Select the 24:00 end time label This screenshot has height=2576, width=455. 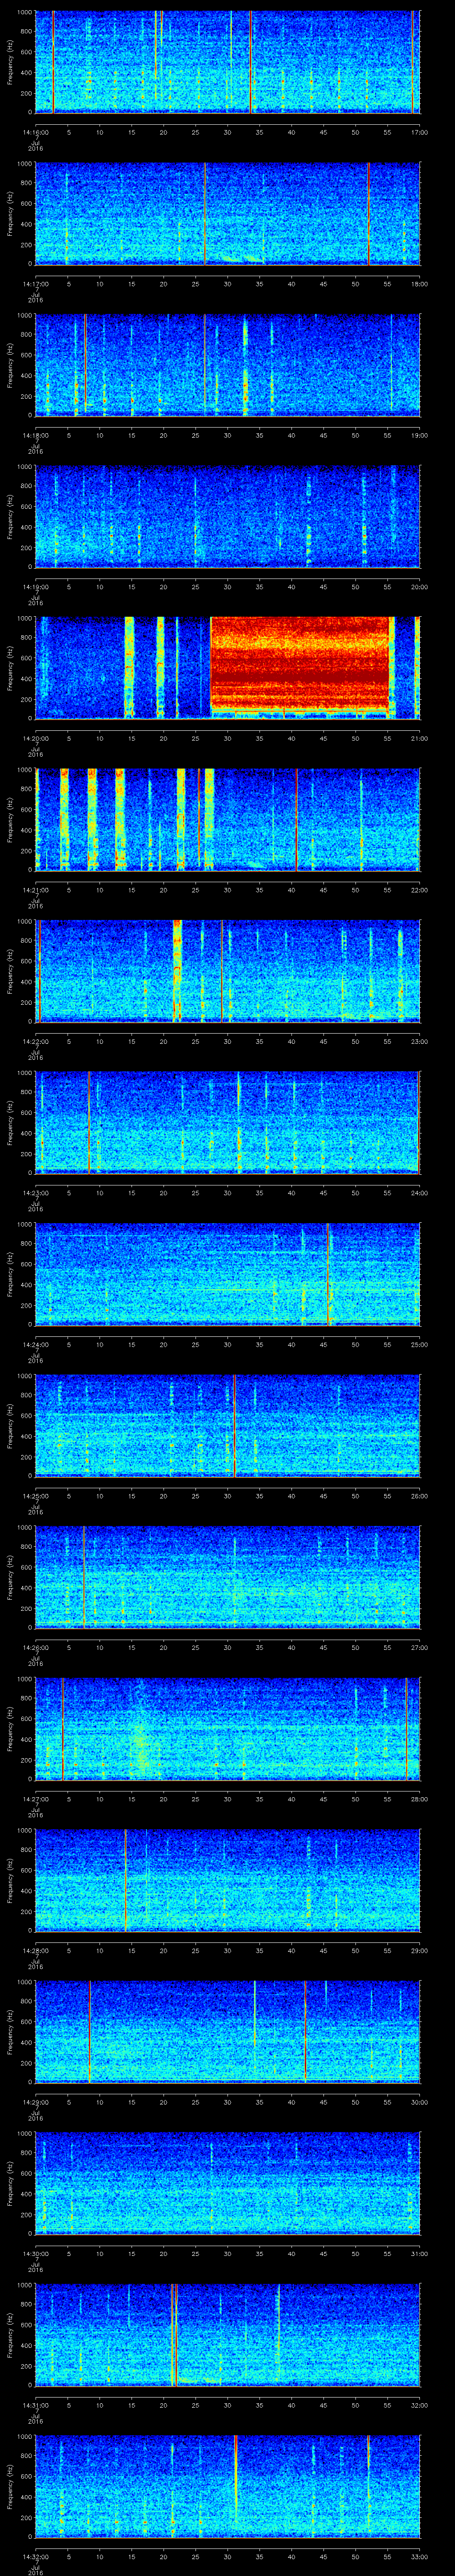(419, 1193)
